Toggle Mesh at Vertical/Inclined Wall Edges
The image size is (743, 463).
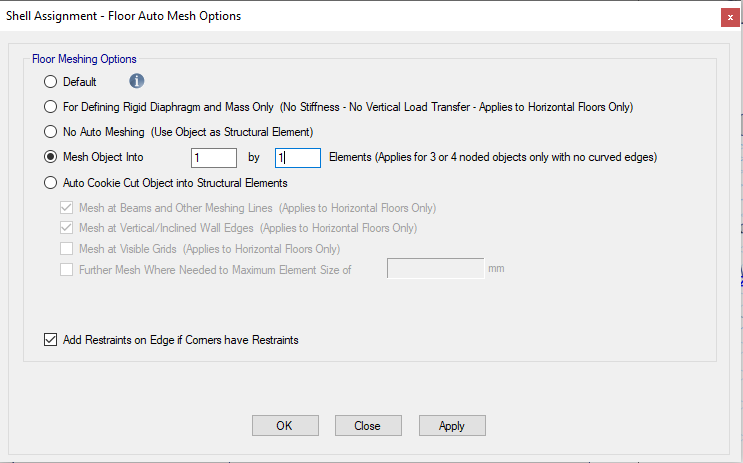point(67,228)
